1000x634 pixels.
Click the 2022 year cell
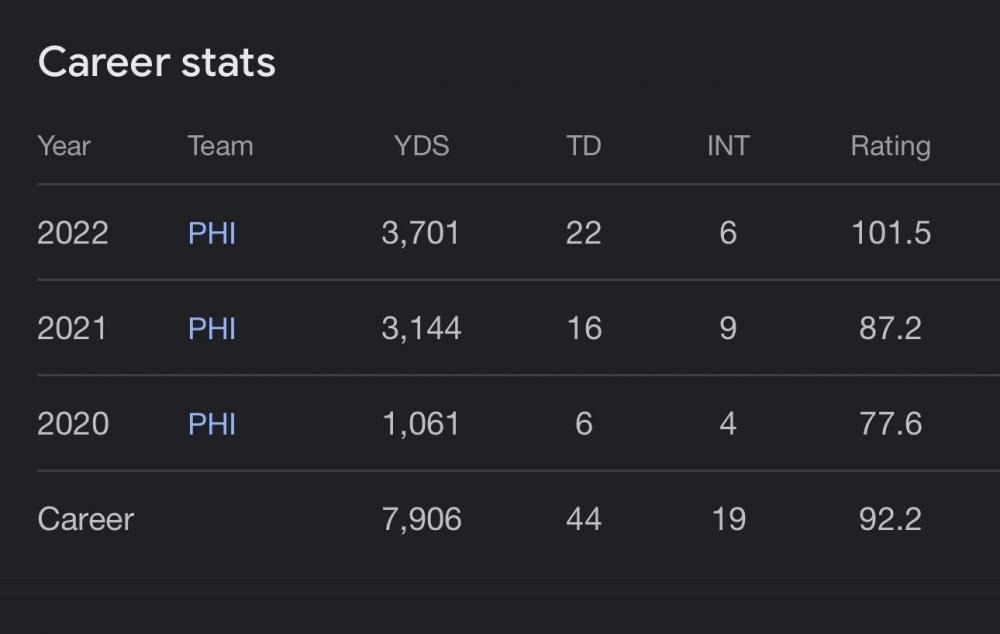[73, 233]
